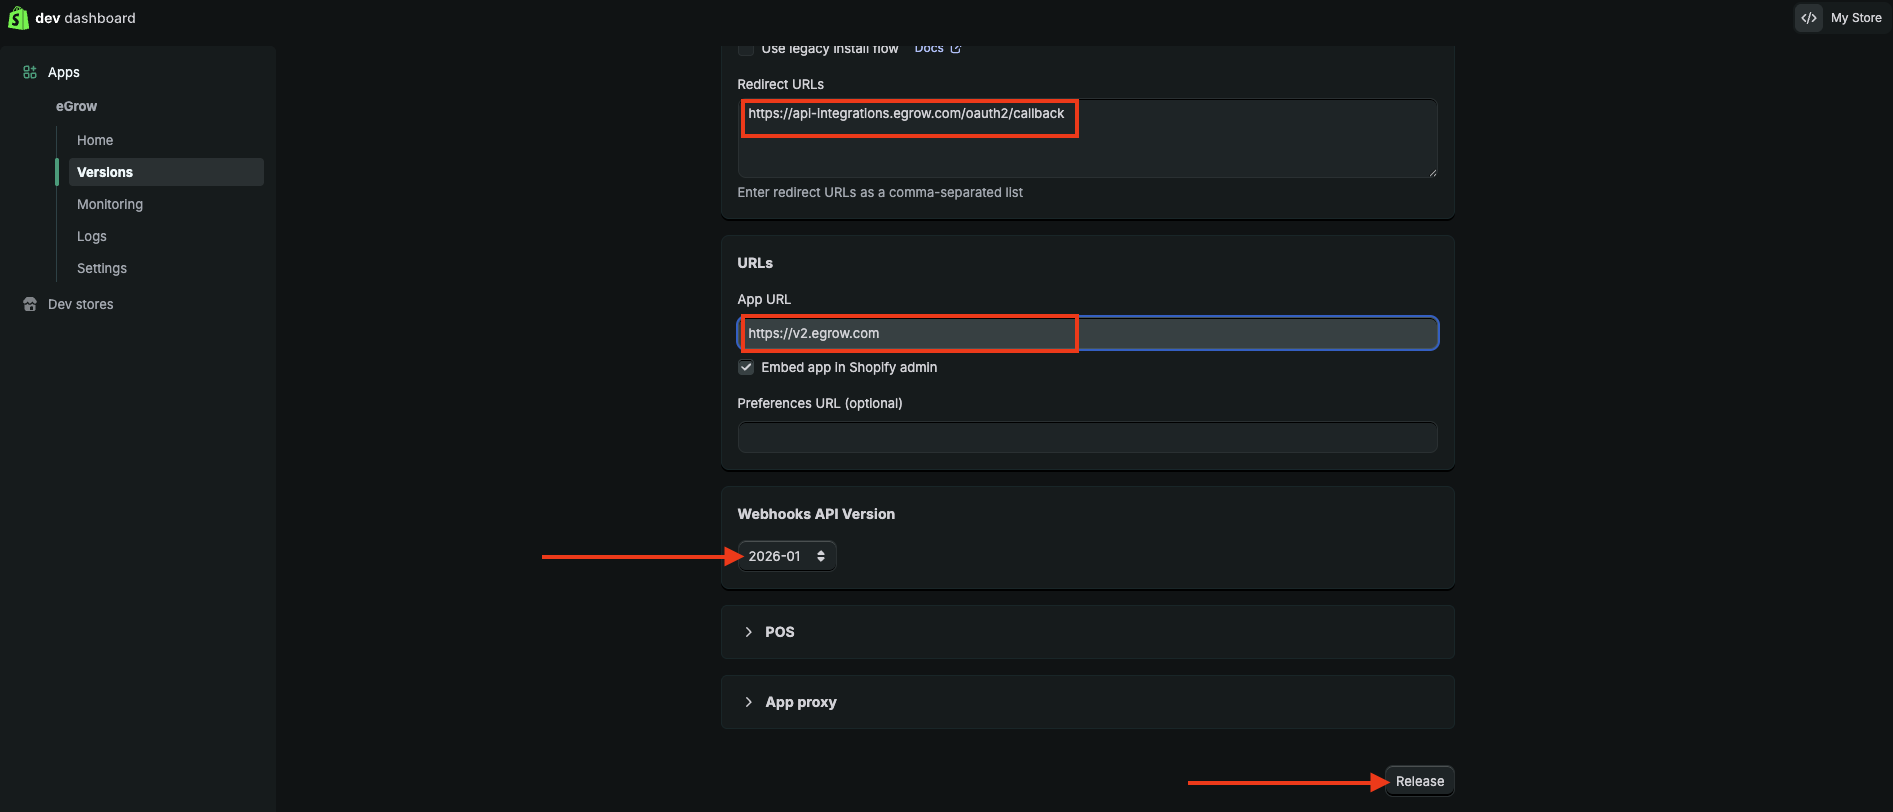Screen dimensions: 1893x812
Task: Click the Preferences URL input field
Action: pos(1087,437)
